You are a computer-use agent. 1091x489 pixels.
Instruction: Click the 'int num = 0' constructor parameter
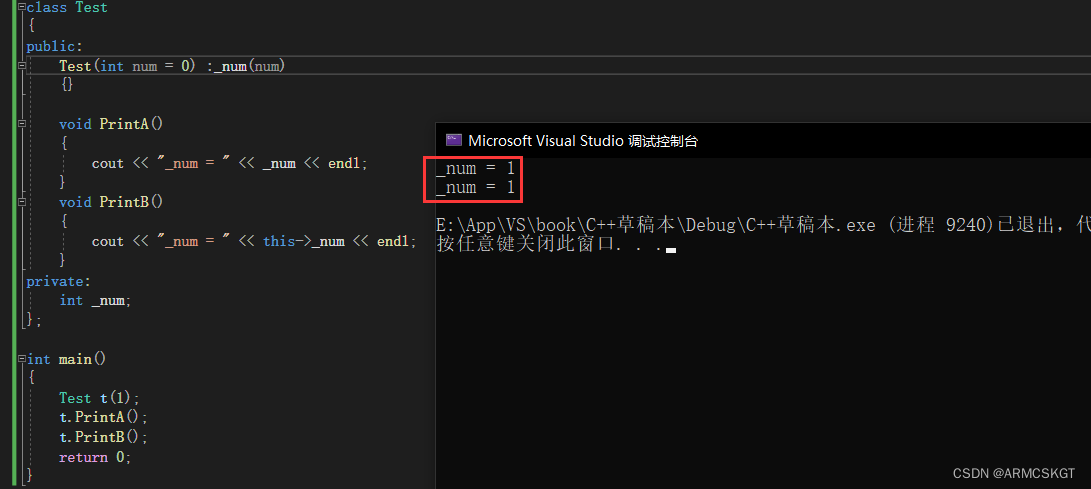click(144, 66)
